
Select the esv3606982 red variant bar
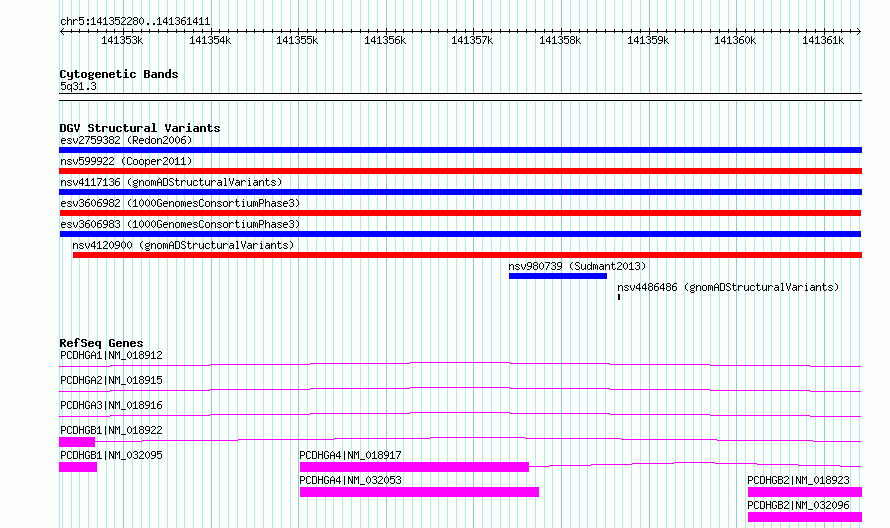(460, 213)
